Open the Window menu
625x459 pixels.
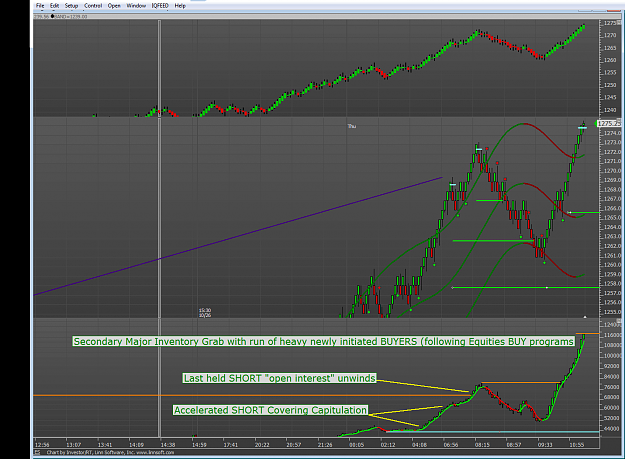tap(136, 6)
